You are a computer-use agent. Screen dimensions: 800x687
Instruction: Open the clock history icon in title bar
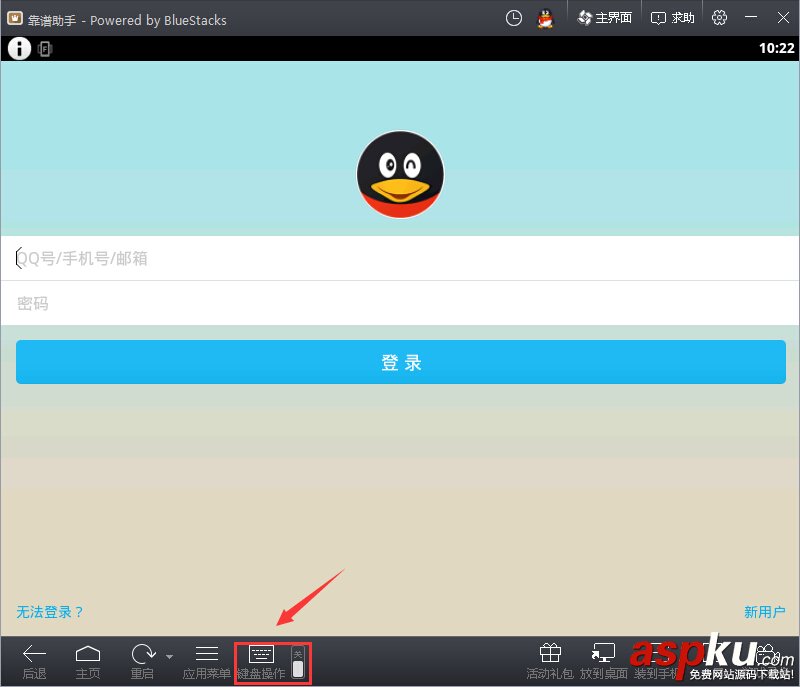click(x=514, y=18)
